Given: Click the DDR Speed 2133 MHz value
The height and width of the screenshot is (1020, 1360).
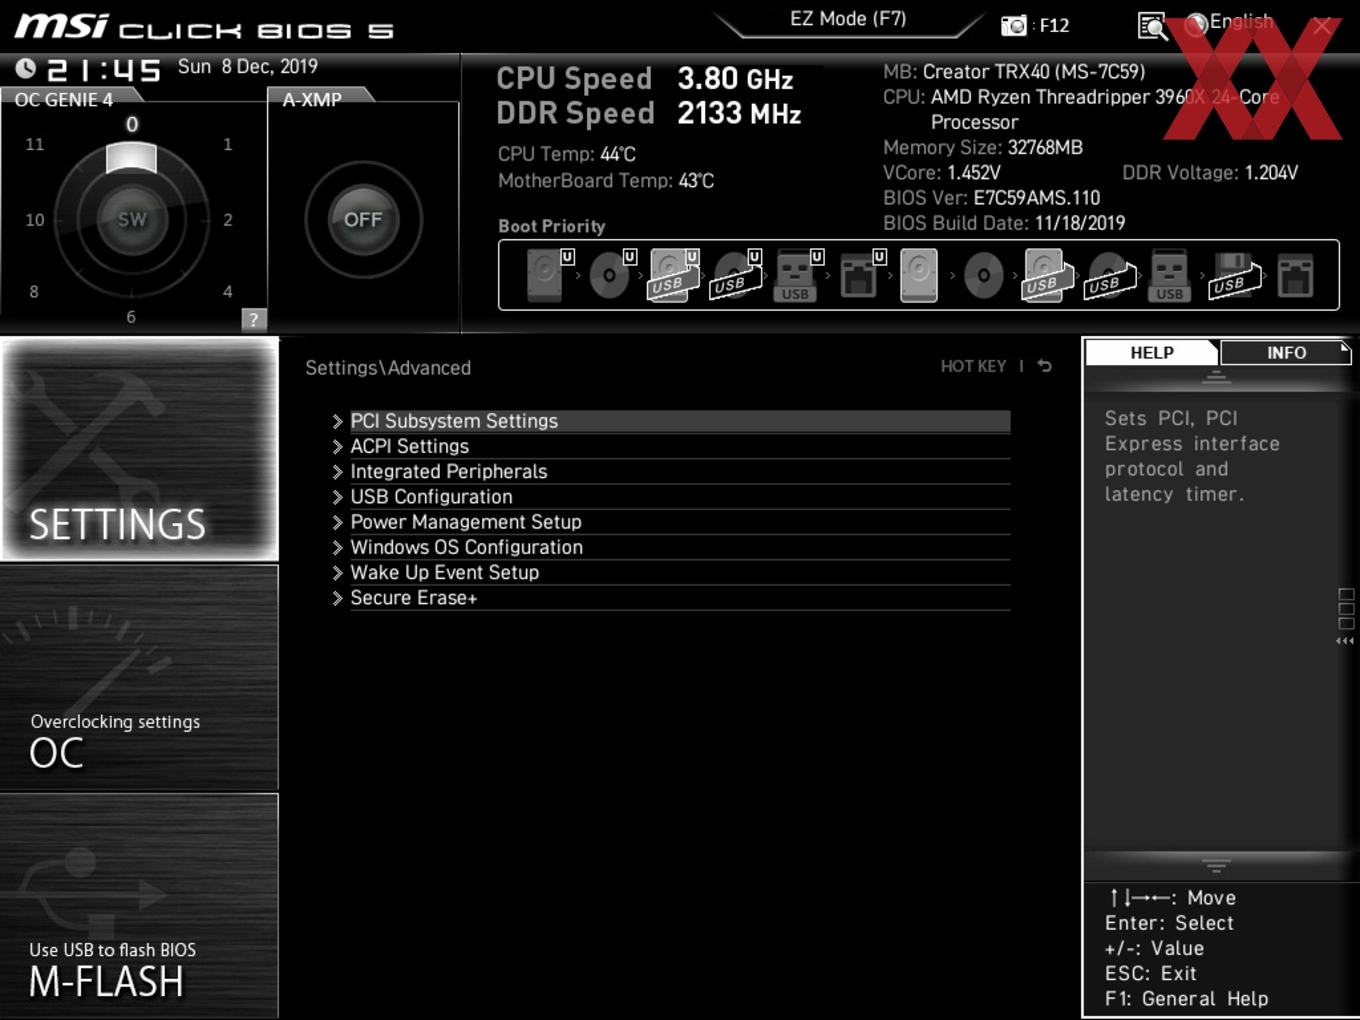Looking at the screenshot, I should click(x=739, y=113).
